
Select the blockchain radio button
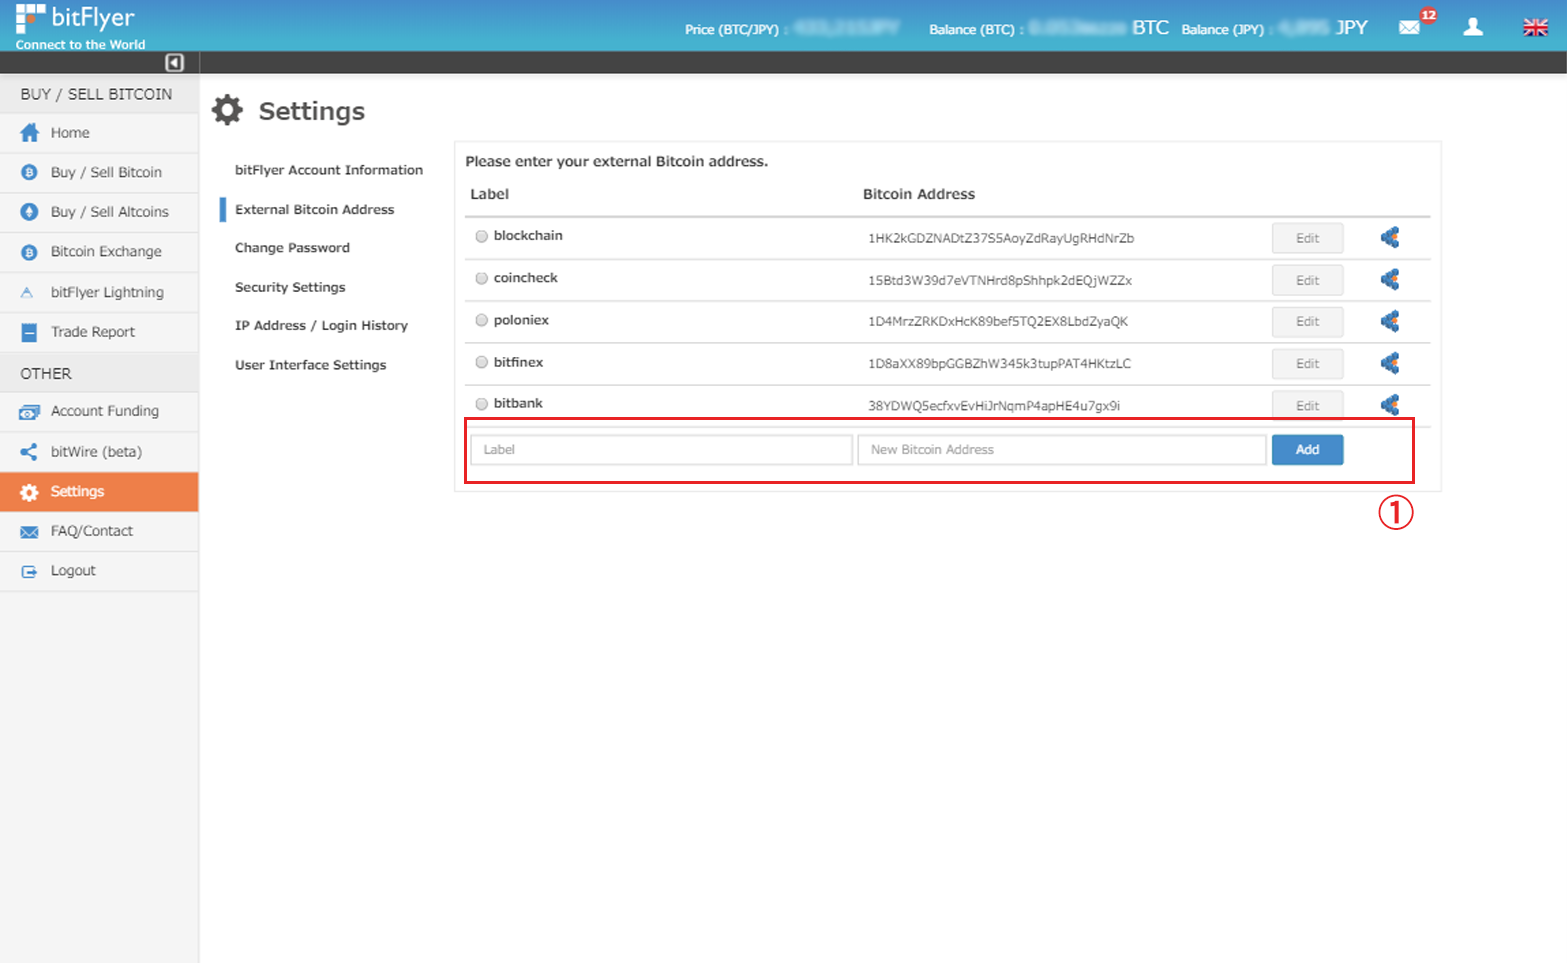click(x=482, y=236)
